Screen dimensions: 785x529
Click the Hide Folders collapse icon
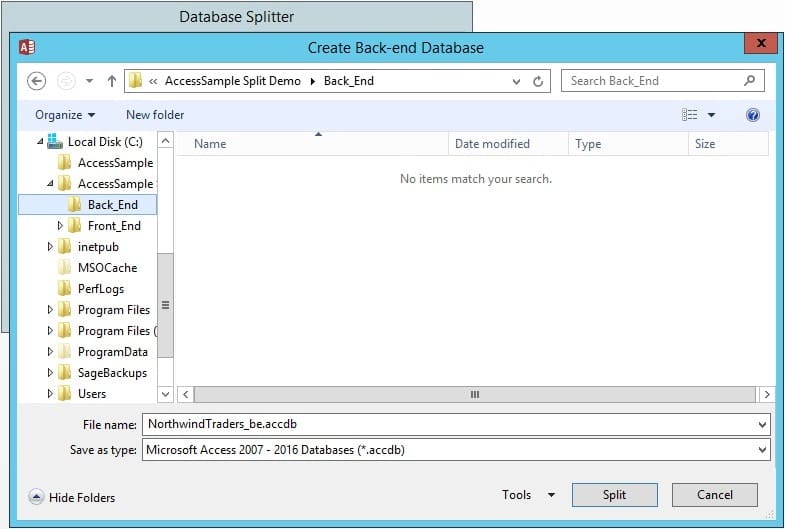(x=36, y=497)
